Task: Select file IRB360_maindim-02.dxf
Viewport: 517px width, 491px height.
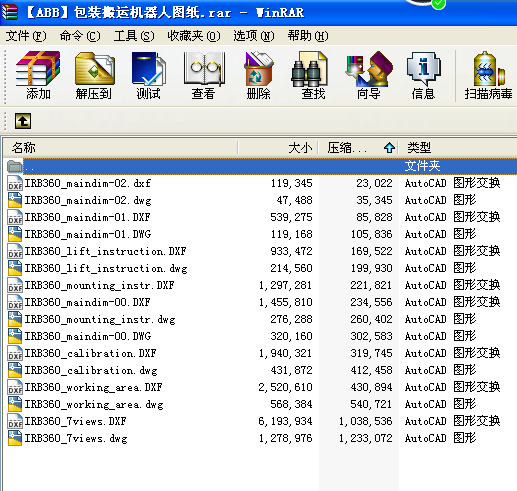Action: (88, 183)
